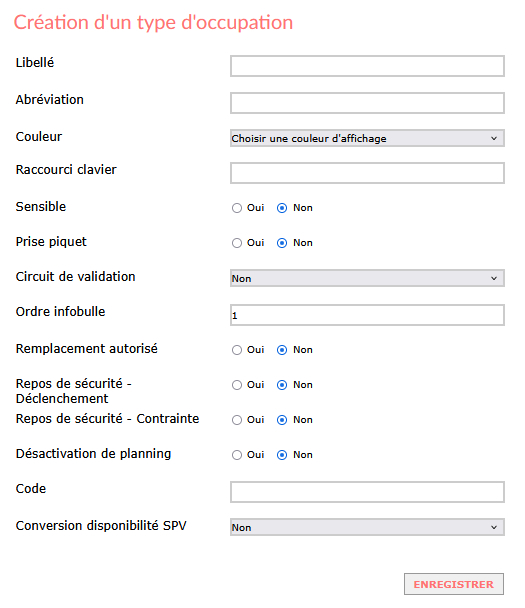Select Oui for Repos de sécurité Contrainte
525x608 pixels.
tap(237, 420)
